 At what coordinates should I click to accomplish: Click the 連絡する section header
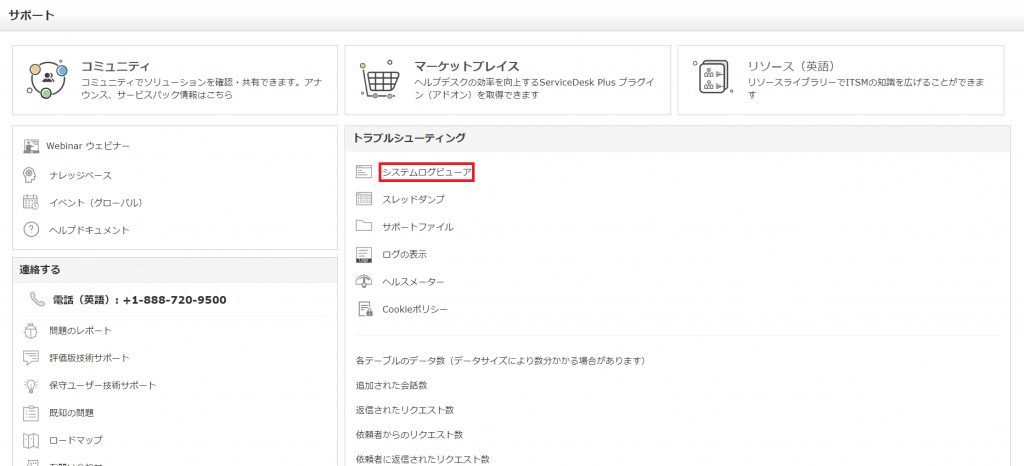point(40,270)
